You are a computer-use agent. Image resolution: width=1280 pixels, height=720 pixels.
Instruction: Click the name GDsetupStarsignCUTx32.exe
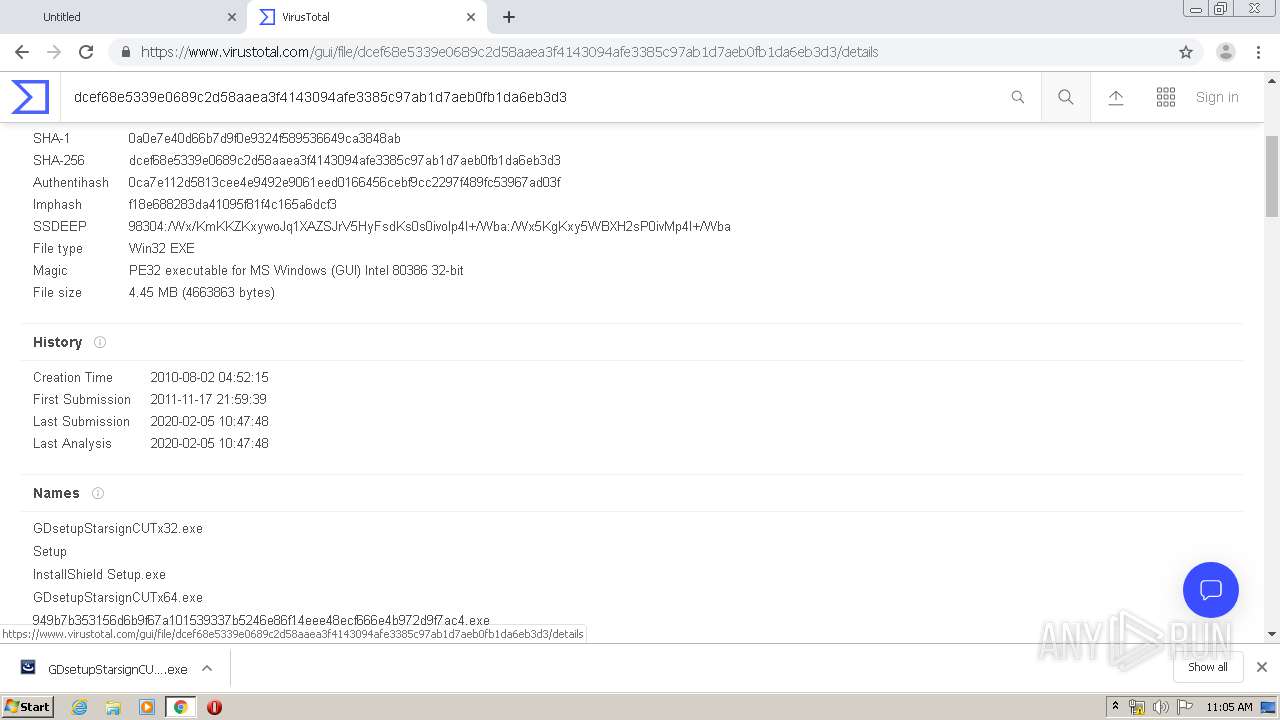pyautogui.click(x=118, y=528)
